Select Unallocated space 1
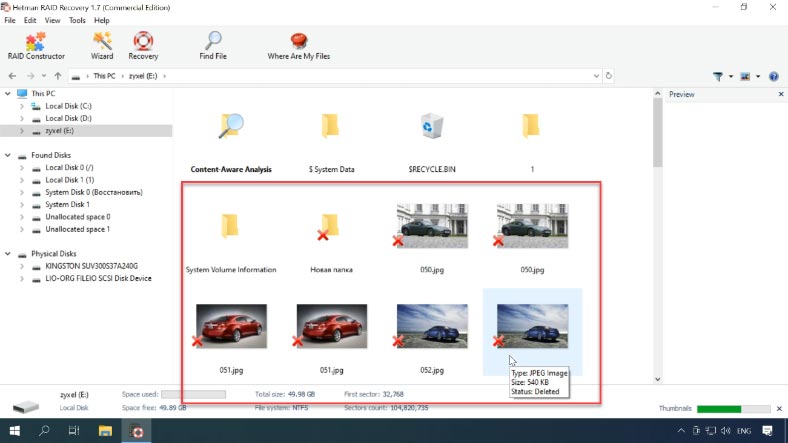This screenshot has height=443, width=788. pyautogui.click(x=77, y=229)
